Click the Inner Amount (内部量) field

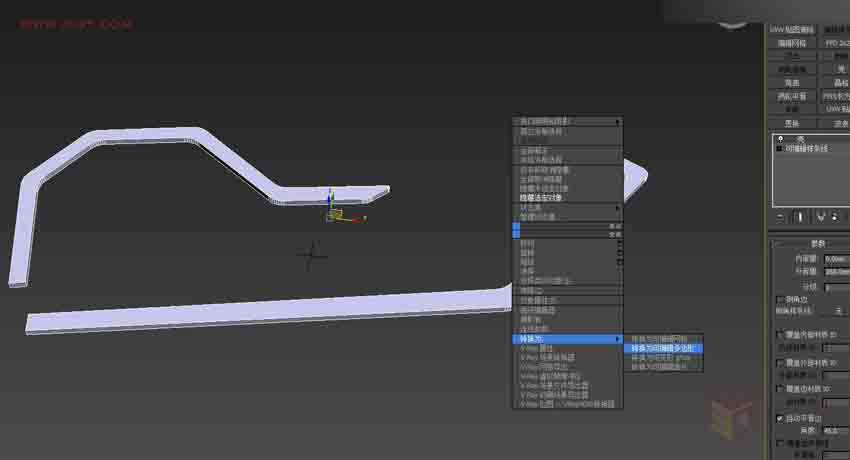(x=836, y=260)
